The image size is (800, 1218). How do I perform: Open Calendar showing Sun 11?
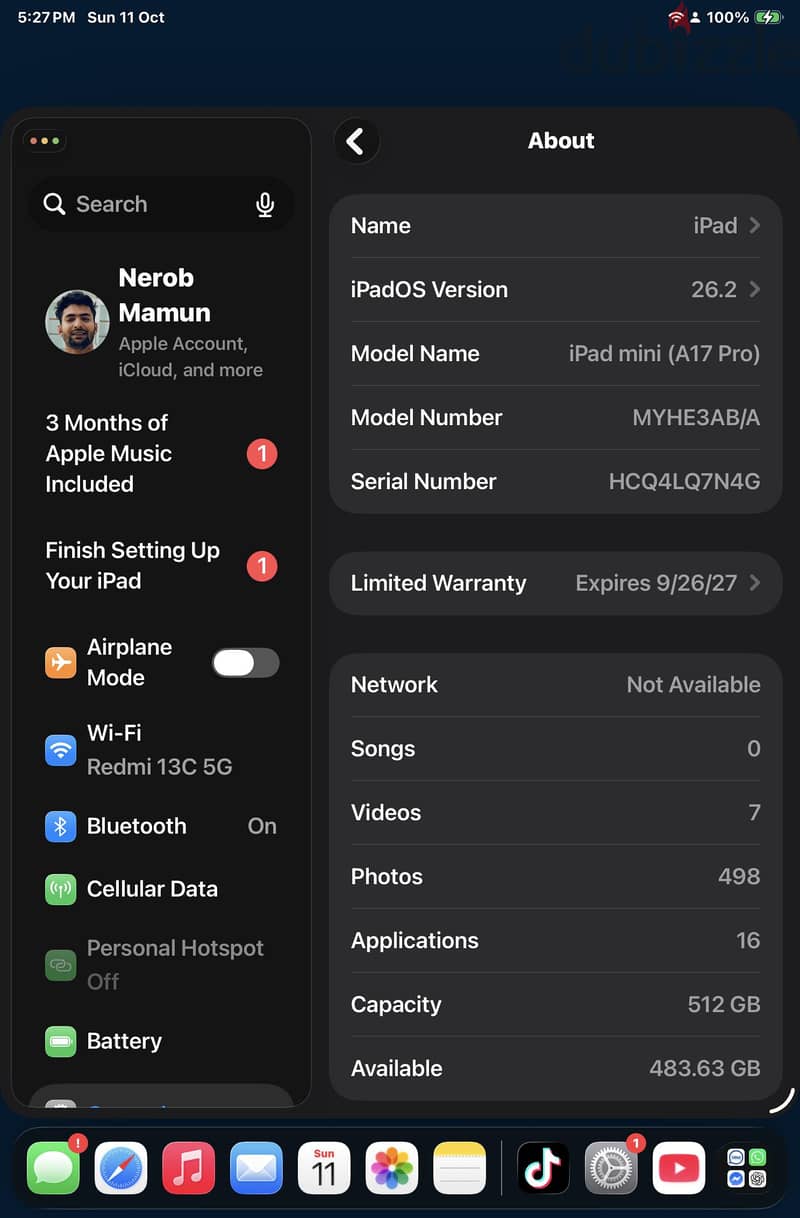point(324,1167)
